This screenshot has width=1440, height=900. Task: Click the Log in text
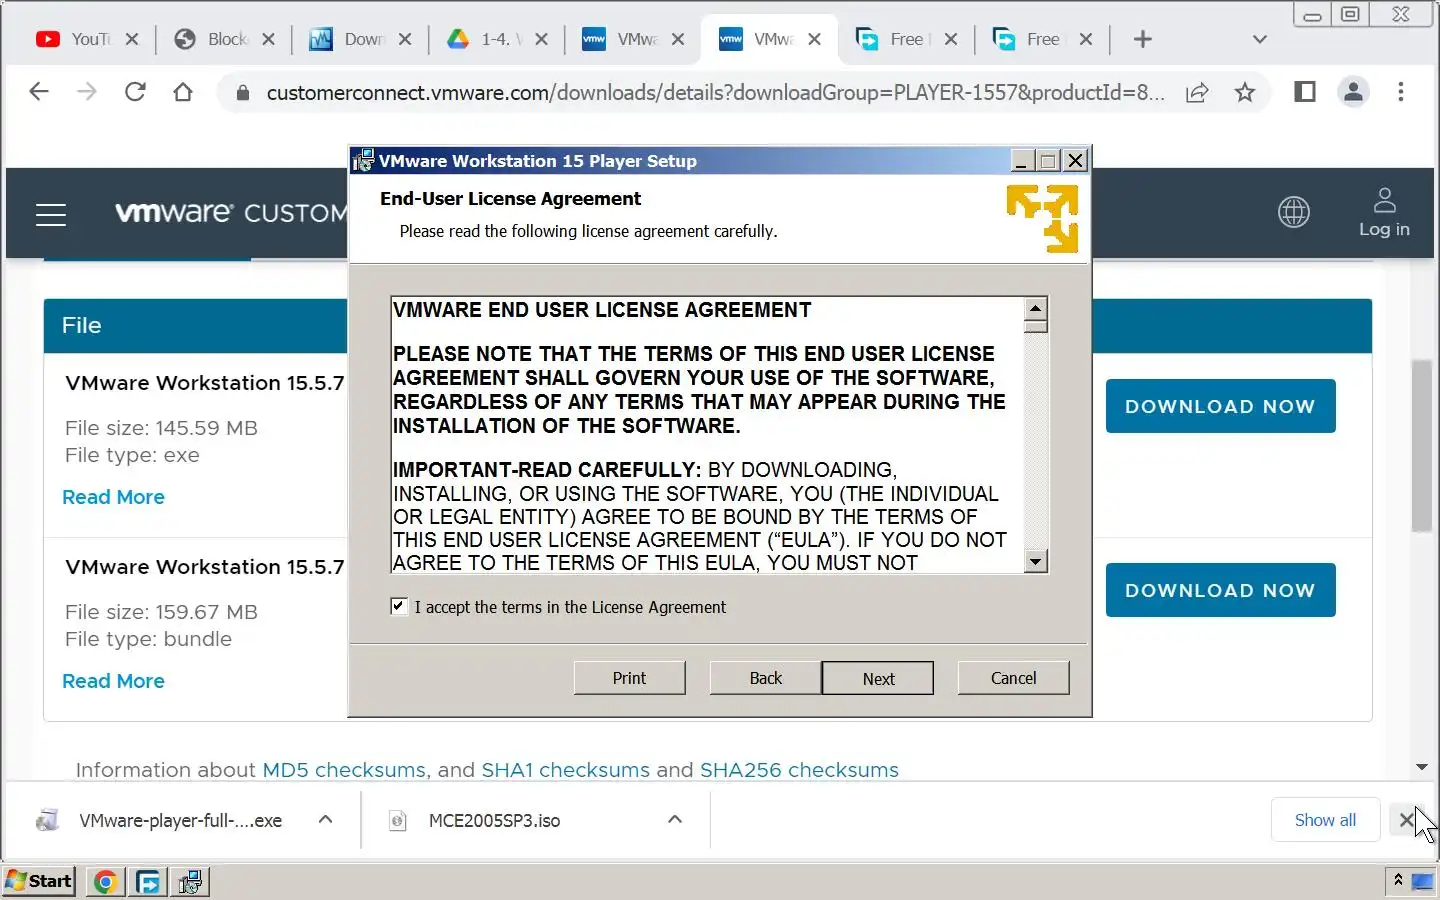coord(1384,229)
